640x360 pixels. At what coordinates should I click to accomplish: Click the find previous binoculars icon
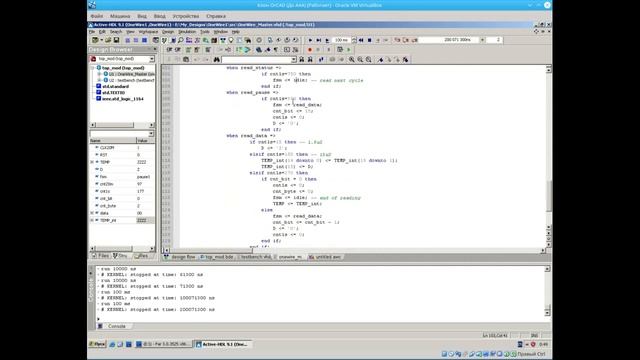(302, 60)
